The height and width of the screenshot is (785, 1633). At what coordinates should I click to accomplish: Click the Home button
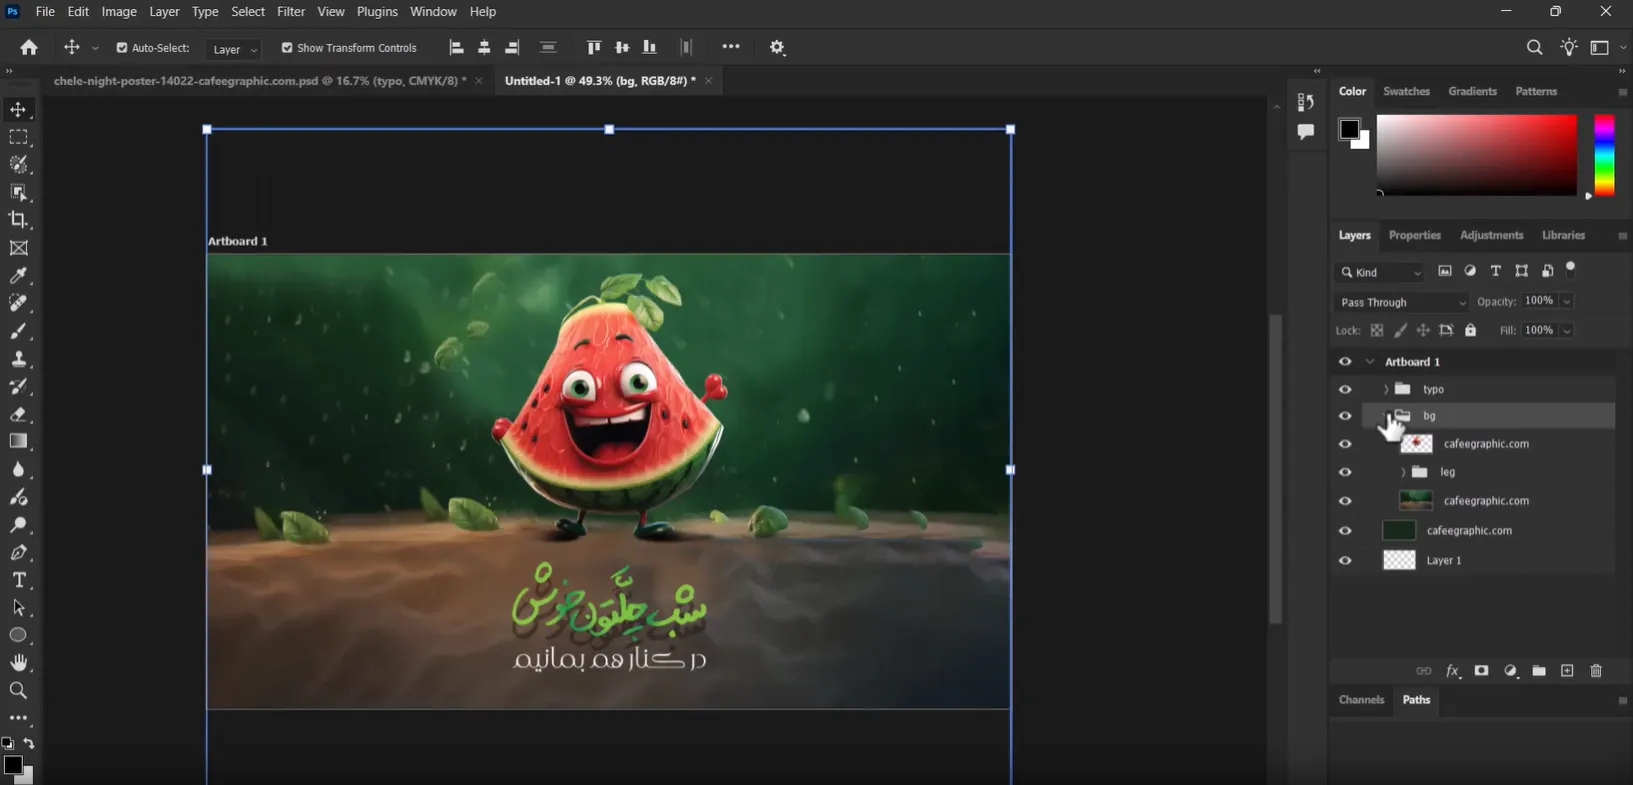[x=29, y=47]
